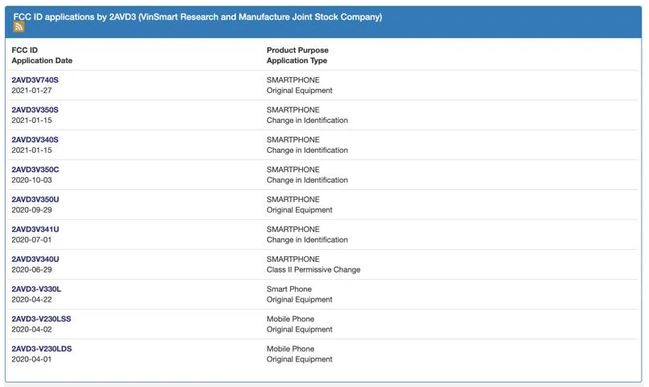Click 'SMARTPHONE' in 2AVD3V350C row
Screen dimensions: 649x387
[x=293, y=169]
